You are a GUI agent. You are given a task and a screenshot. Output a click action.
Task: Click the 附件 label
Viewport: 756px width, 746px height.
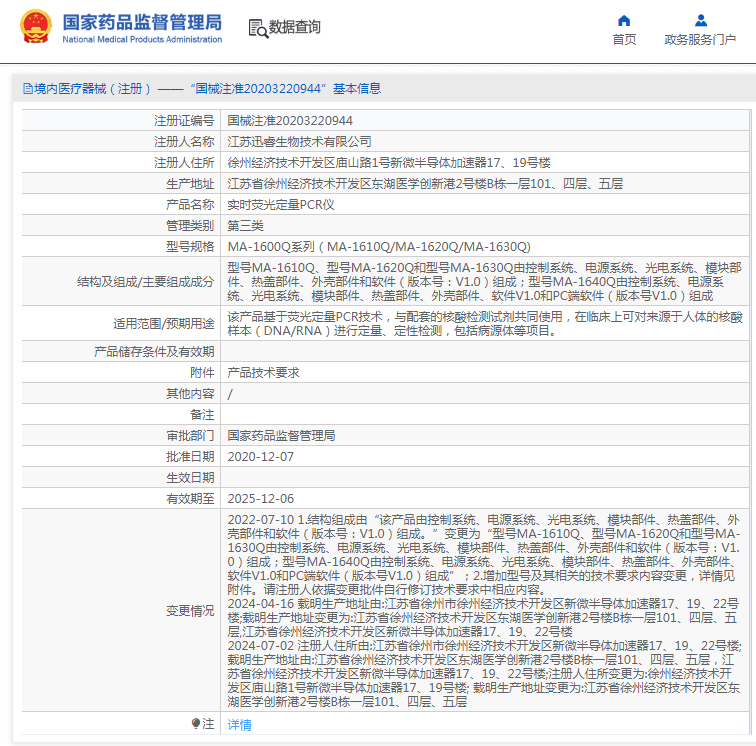click(202, 373)
